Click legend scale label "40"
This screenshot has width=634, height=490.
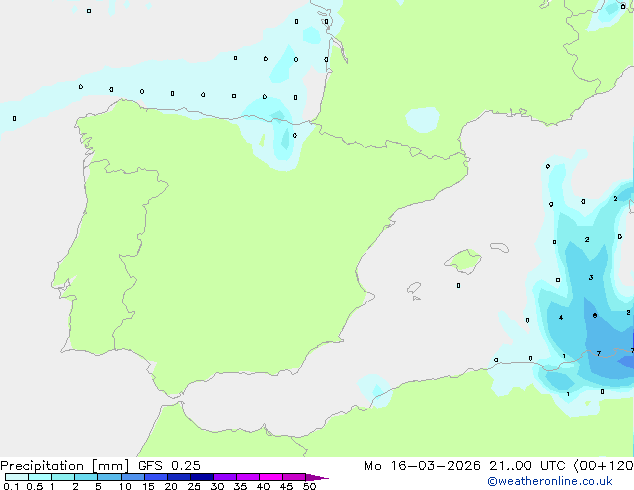pos(263,486)
